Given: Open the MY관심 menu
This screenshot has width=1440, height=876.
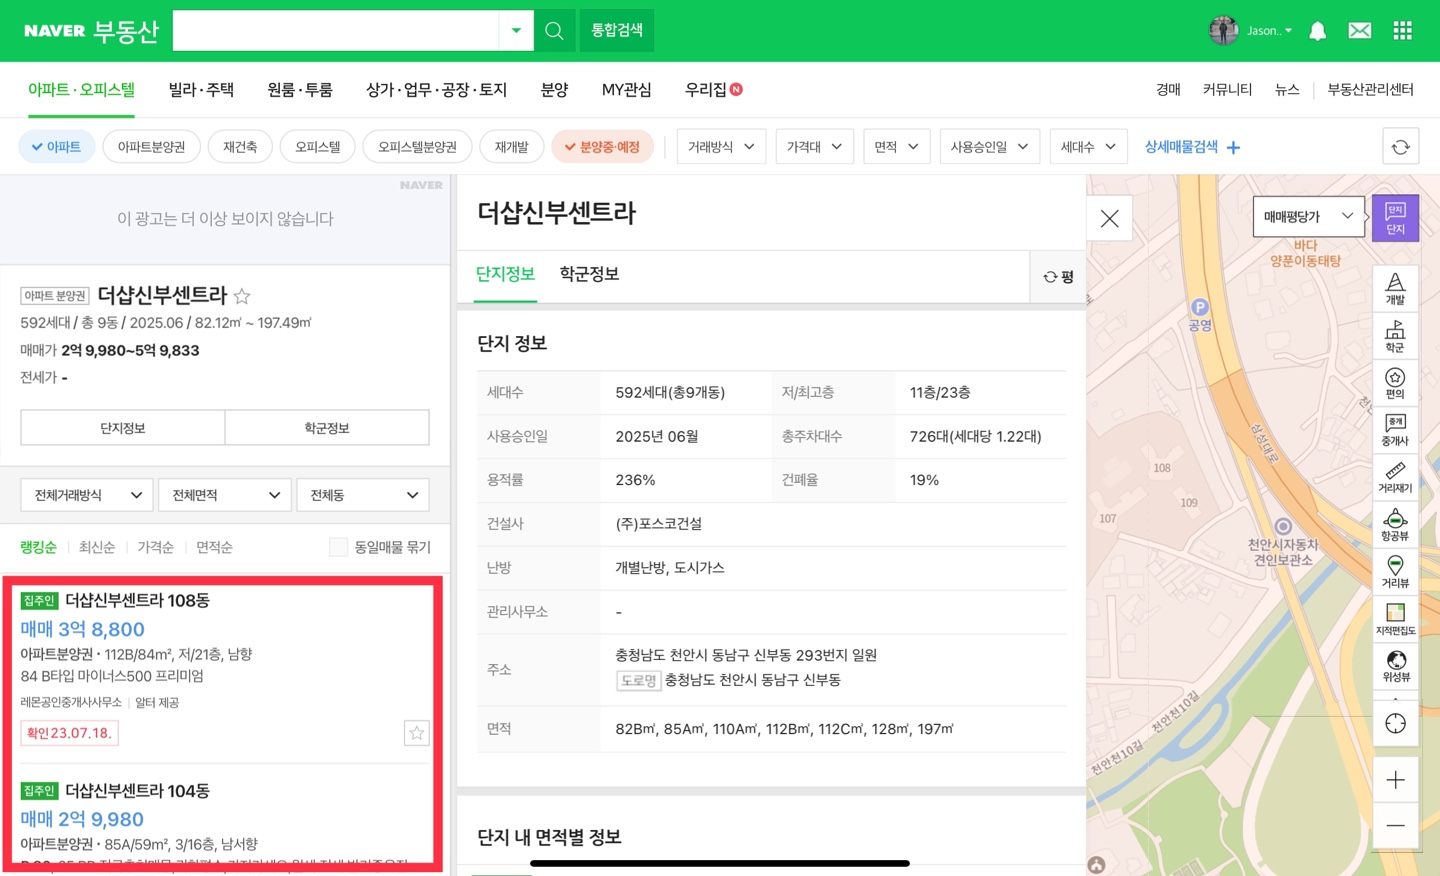Looking at the screenshot, I should 626,90.
